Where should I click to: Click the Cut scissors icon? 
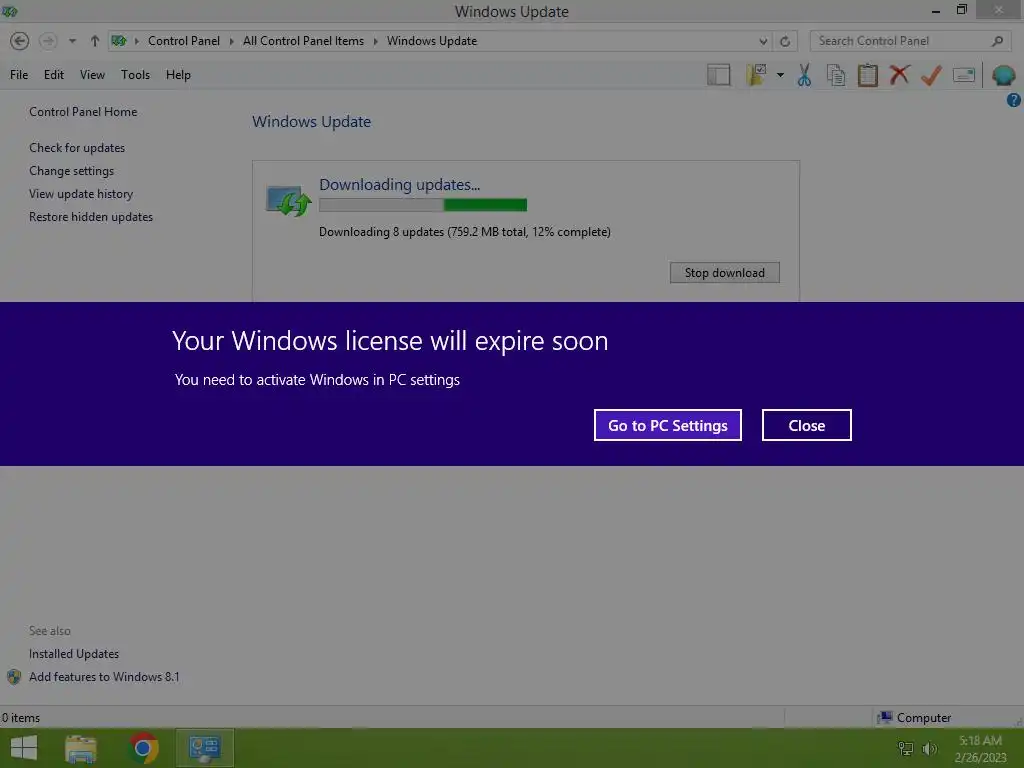coord(804,75)
